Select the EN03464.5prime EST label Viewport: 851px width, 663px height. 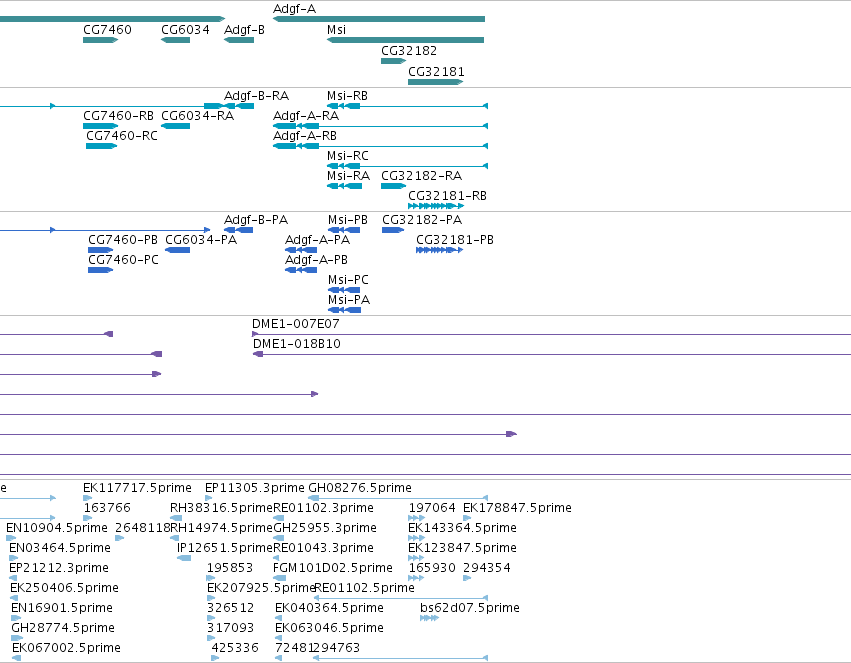60,549
